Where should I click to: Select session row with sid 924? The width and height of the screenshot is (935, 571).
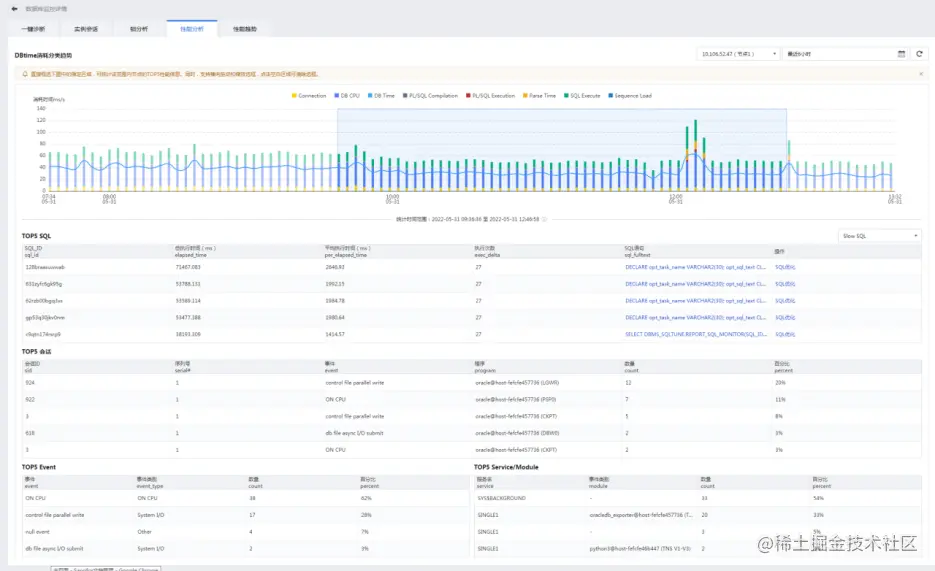(471, 383)
